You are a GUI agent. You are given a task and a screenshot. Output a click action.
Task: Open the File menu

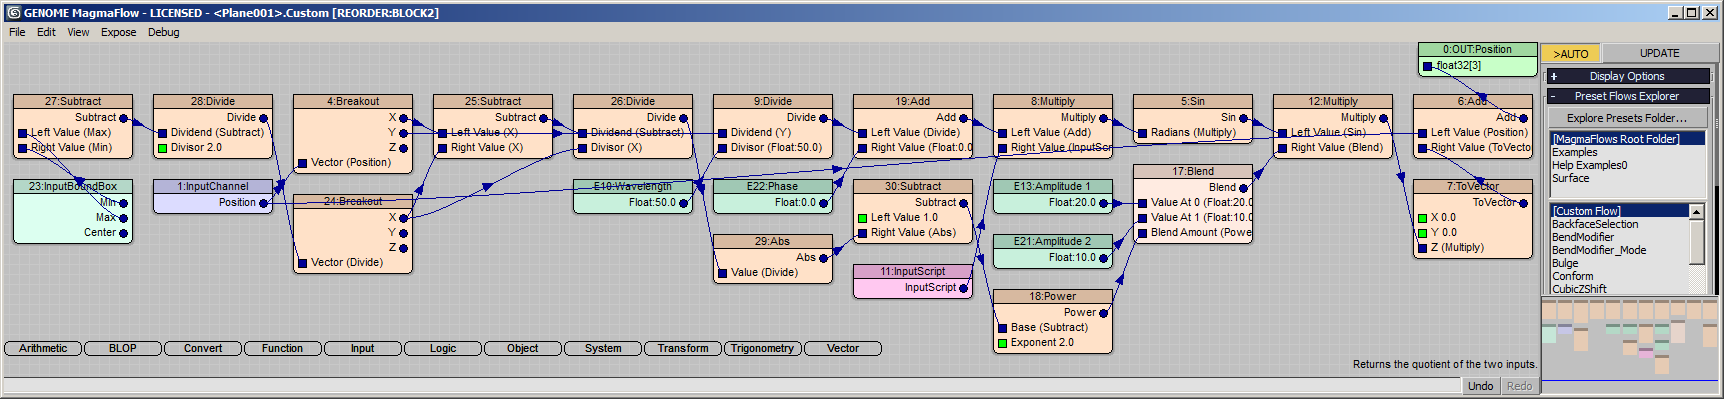[17, 32]
